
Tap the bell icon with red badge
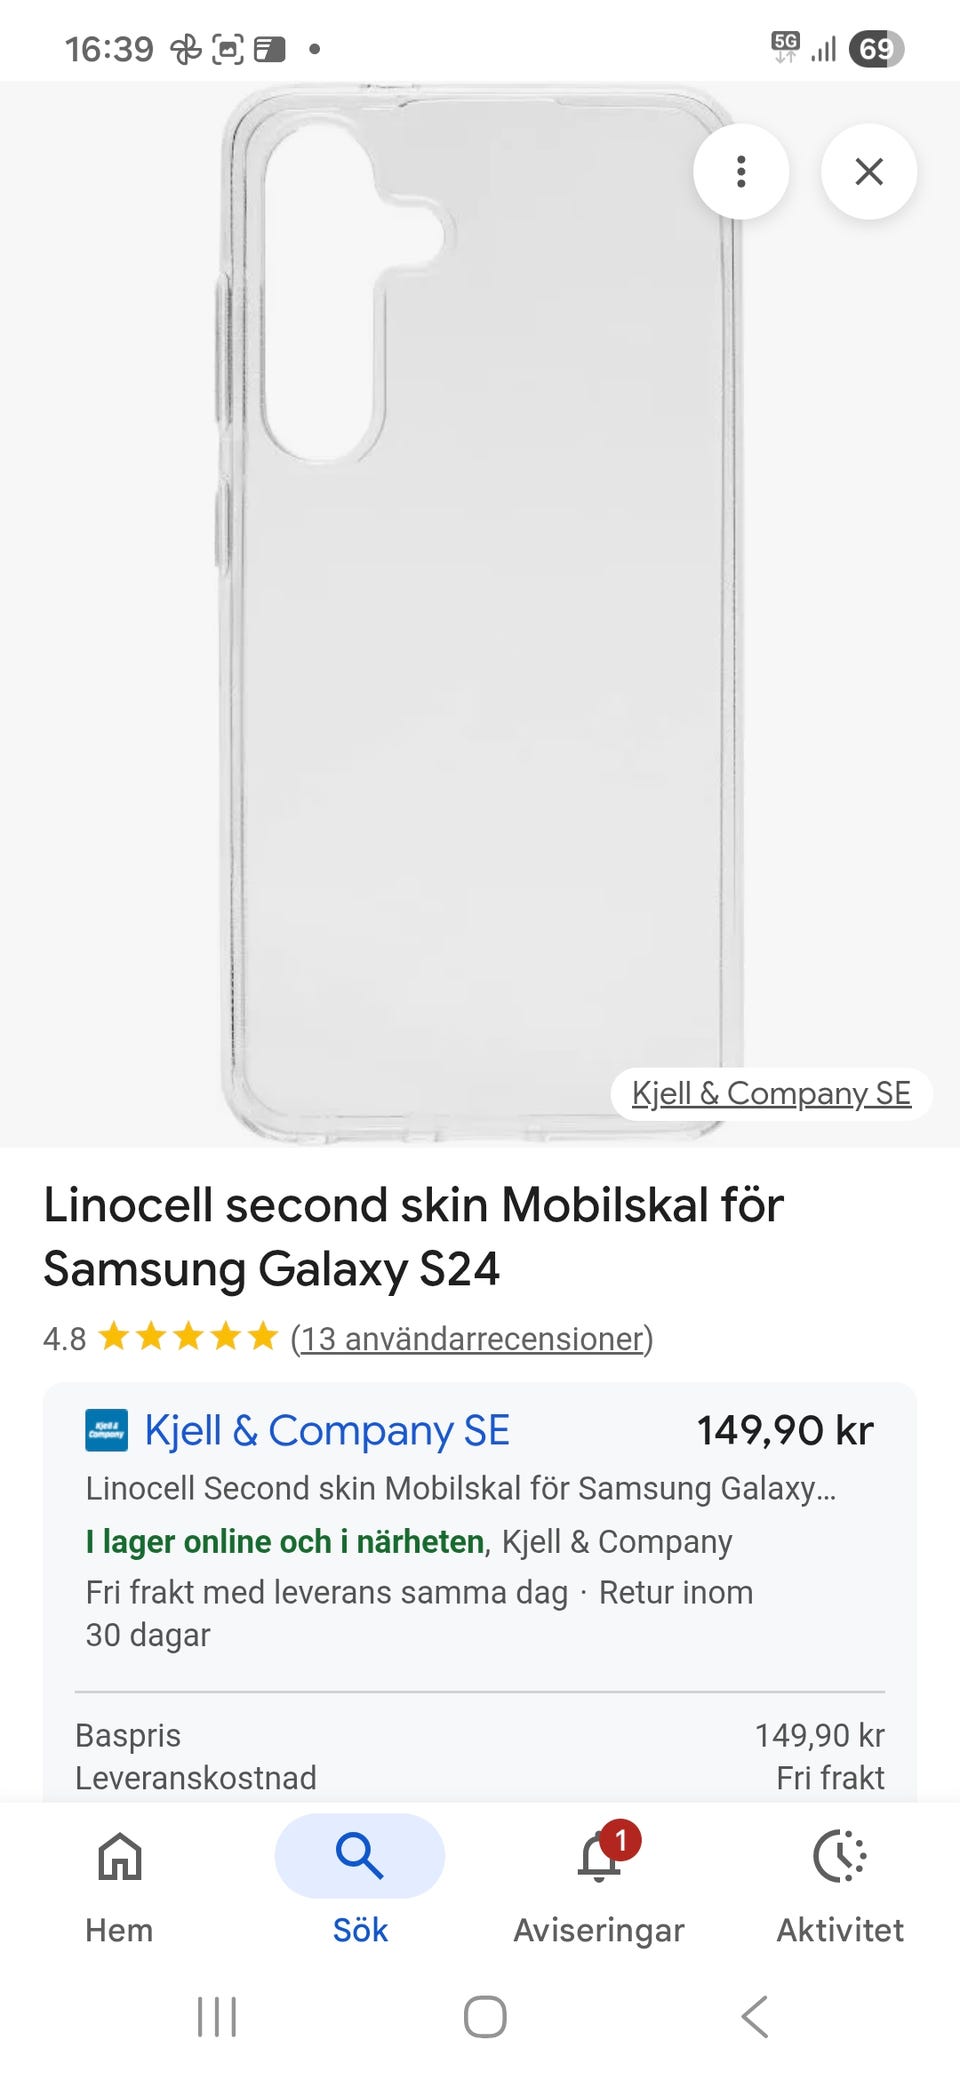point(601,1856)
